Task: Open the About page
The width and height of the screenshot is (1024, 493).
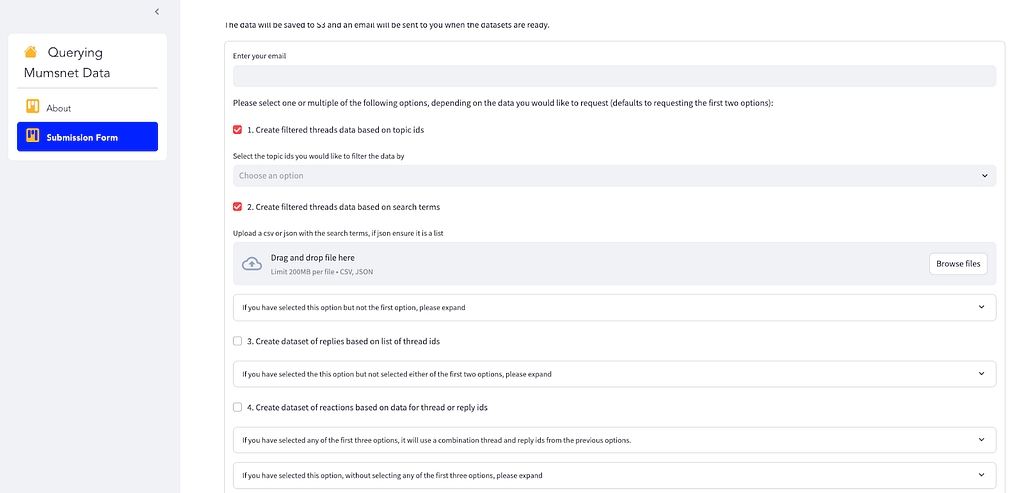Action: (88, 107)
